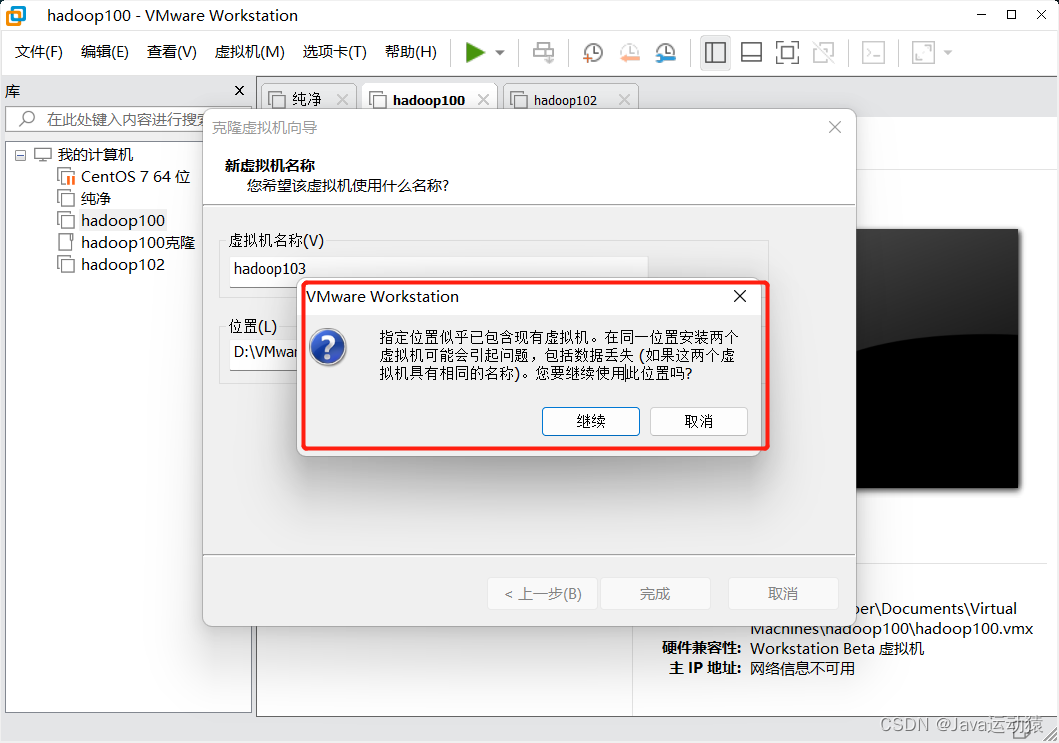Select hadoop100克隆 in the library tree
This screenshot has height=743, width=1059.
pyautogui.click(x=138, y=242)
